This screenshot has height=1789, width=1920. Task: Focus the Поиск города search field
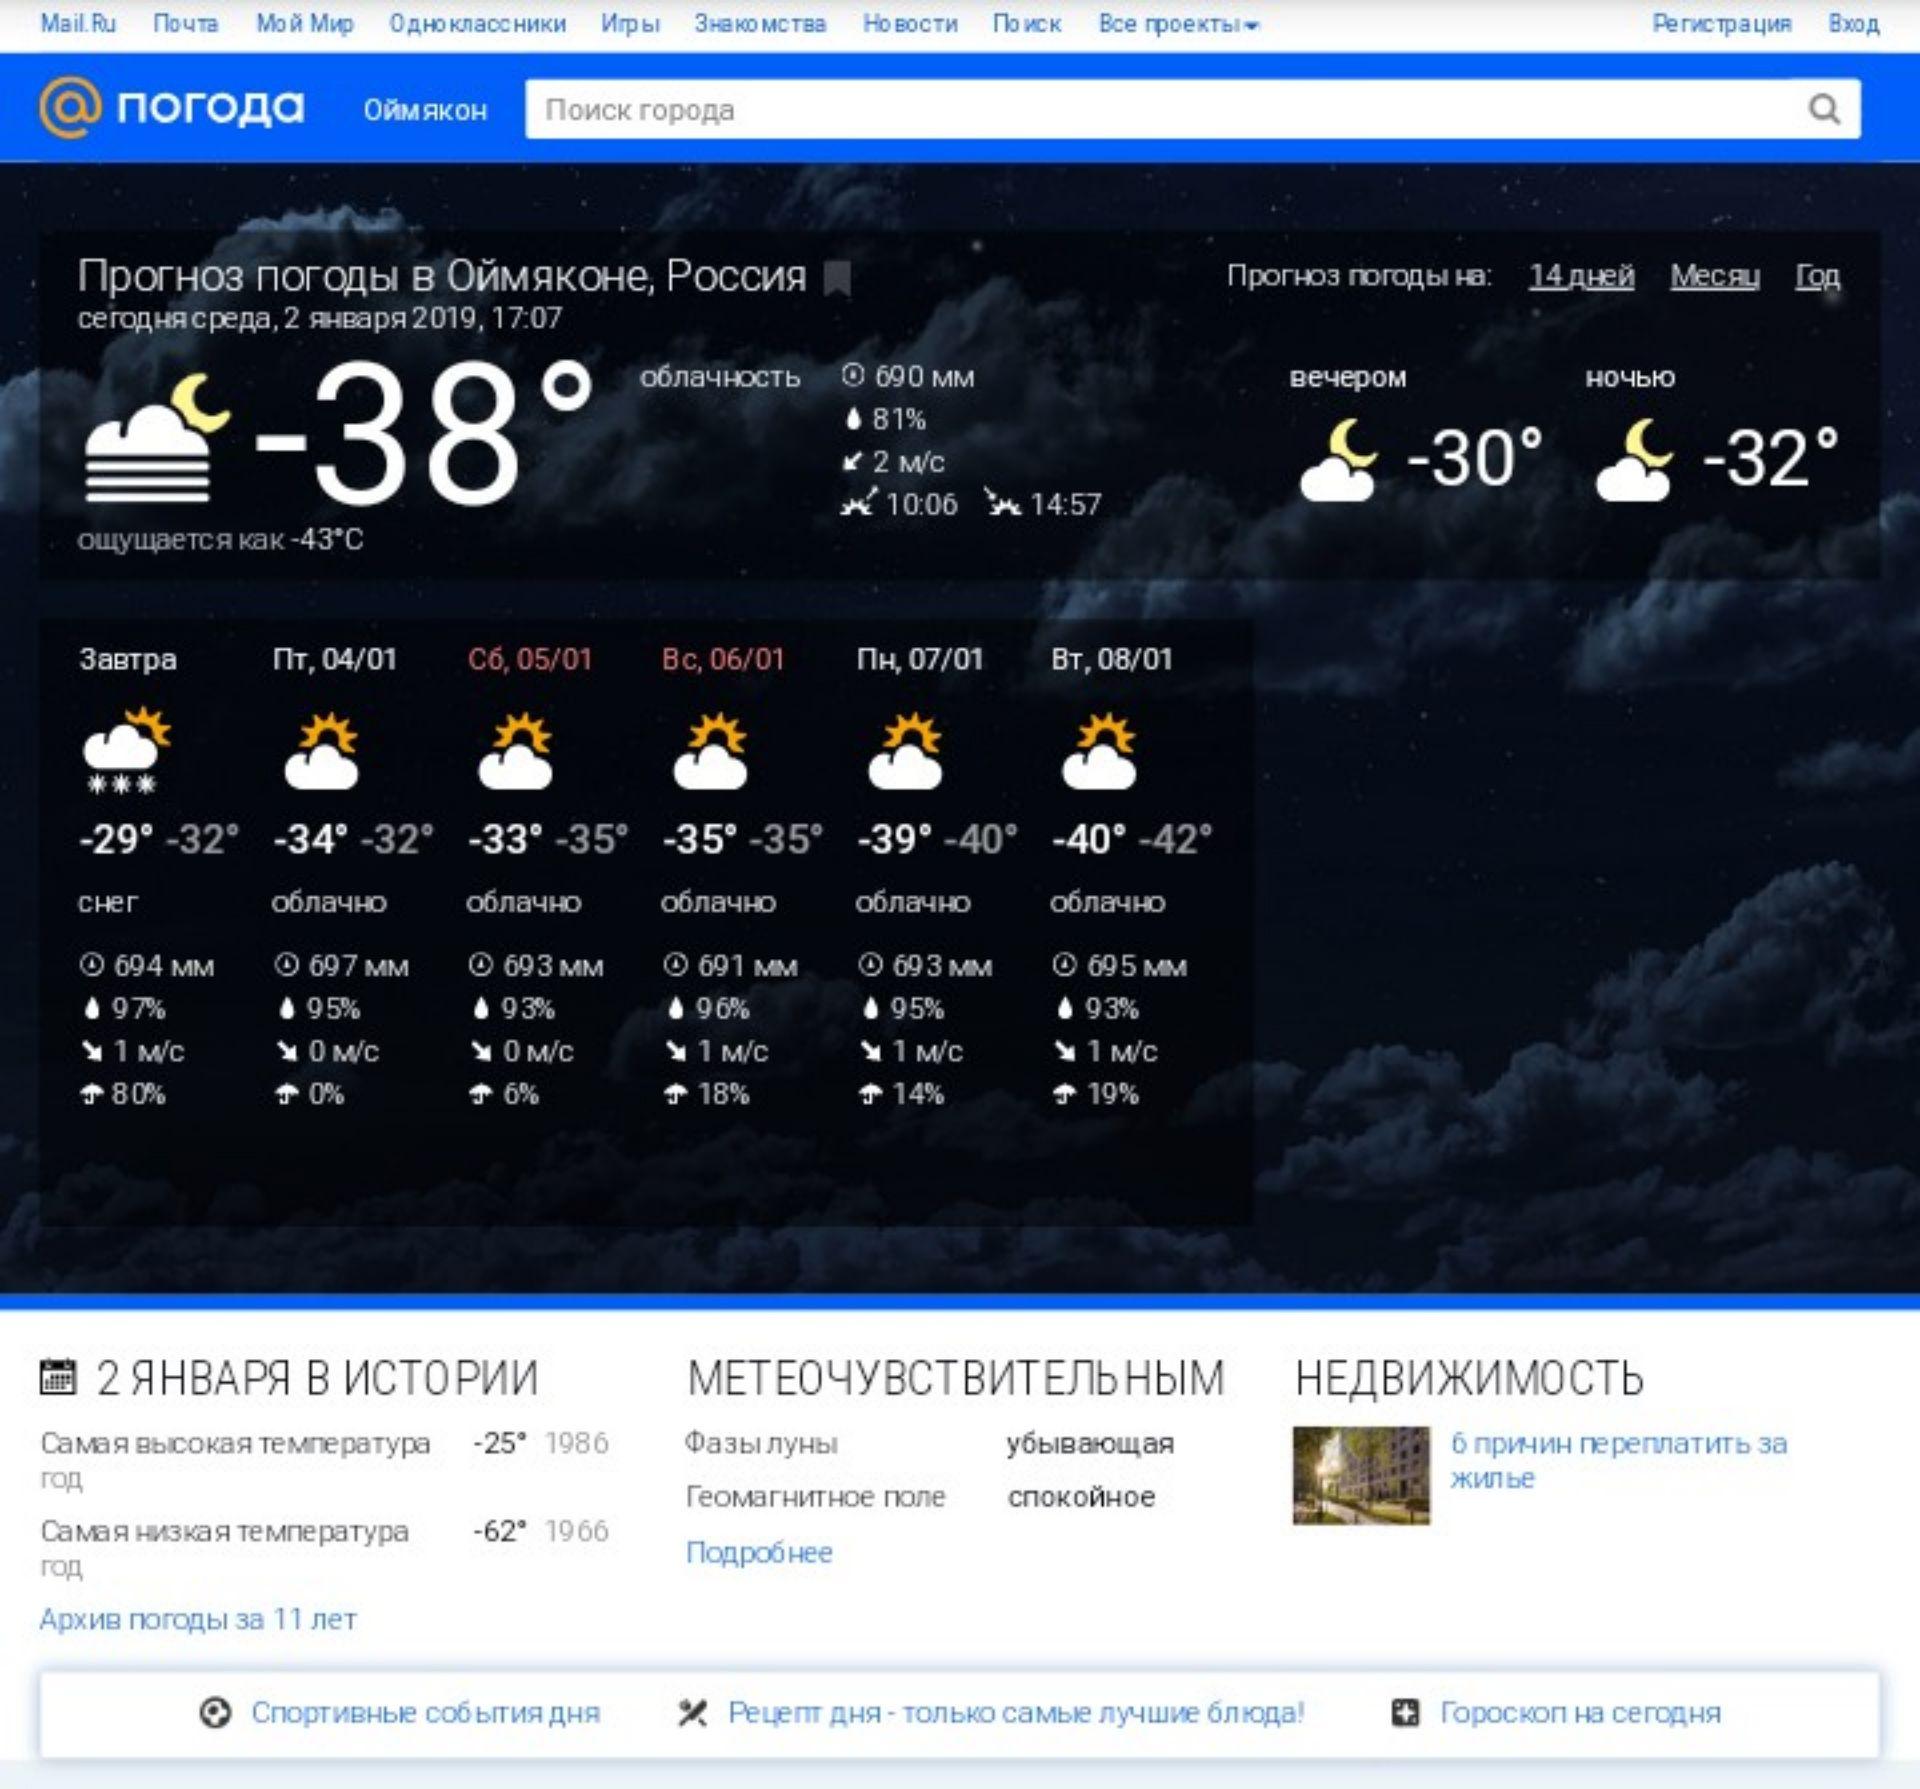coord(1160,109)
